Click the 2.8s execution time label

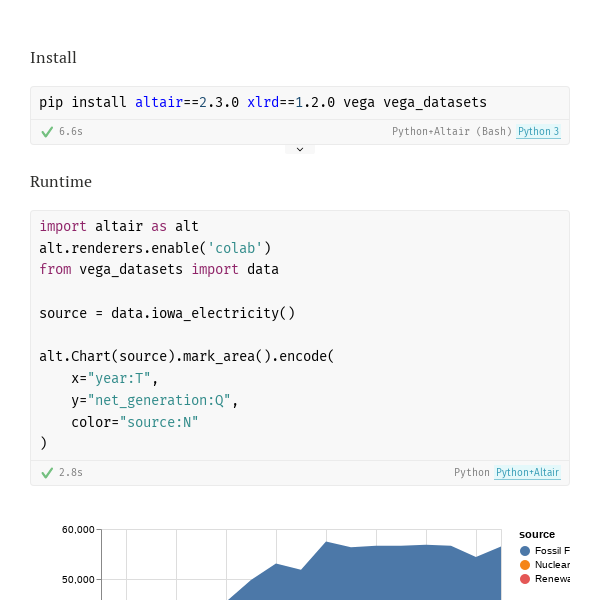[71, 473]
